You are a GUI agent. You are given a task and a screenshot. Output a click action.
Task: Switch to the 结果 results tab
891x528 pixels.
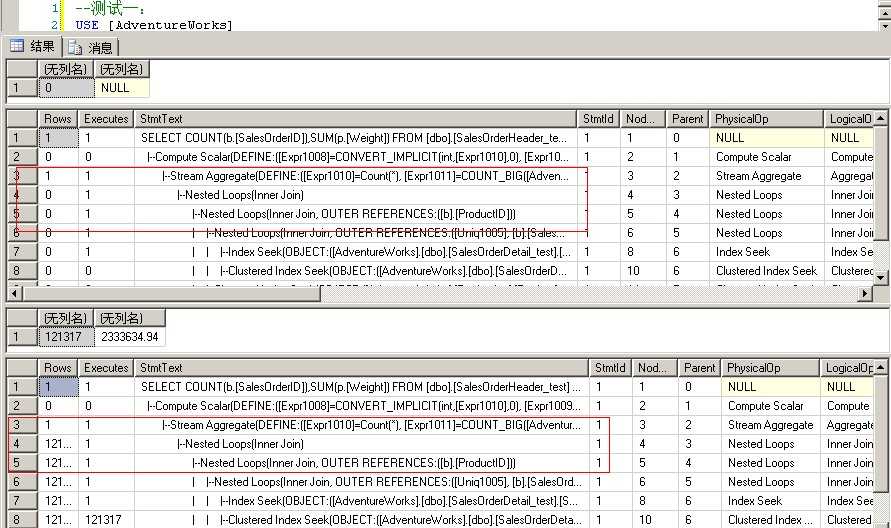pos(32,46)
